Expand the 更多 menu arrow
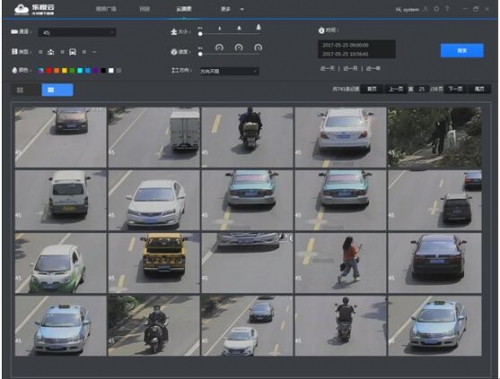Screen dimensions: 500x379 pos(242,9)
